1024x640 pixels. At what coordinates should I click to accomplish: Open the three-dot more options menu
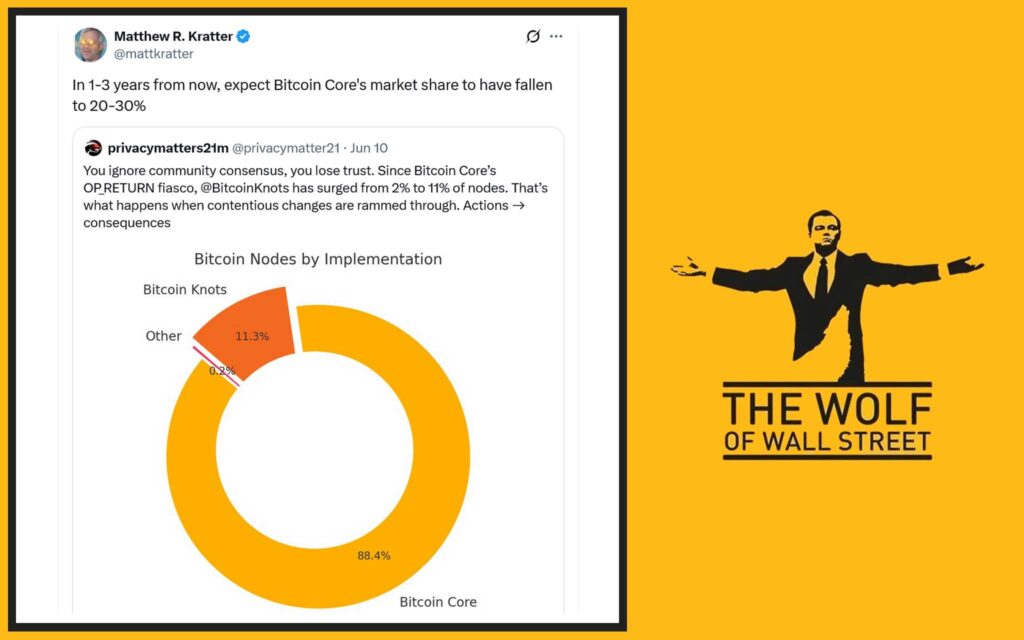(556, 37)
